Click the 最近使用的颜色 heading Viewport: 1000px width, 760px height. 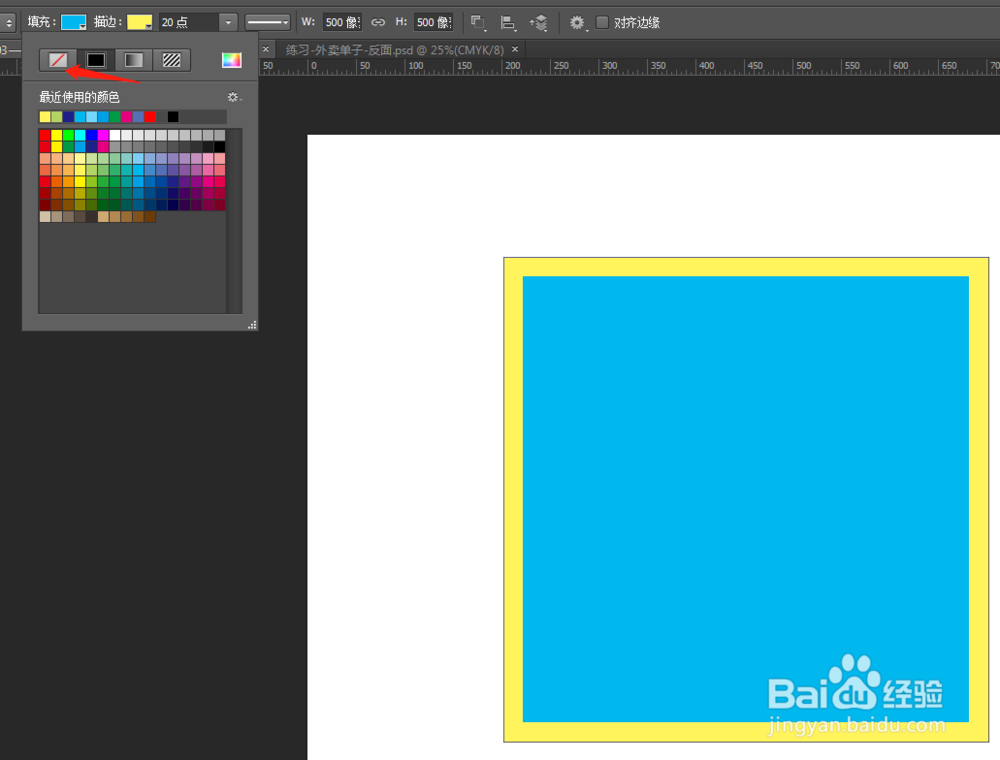point(79,97)
